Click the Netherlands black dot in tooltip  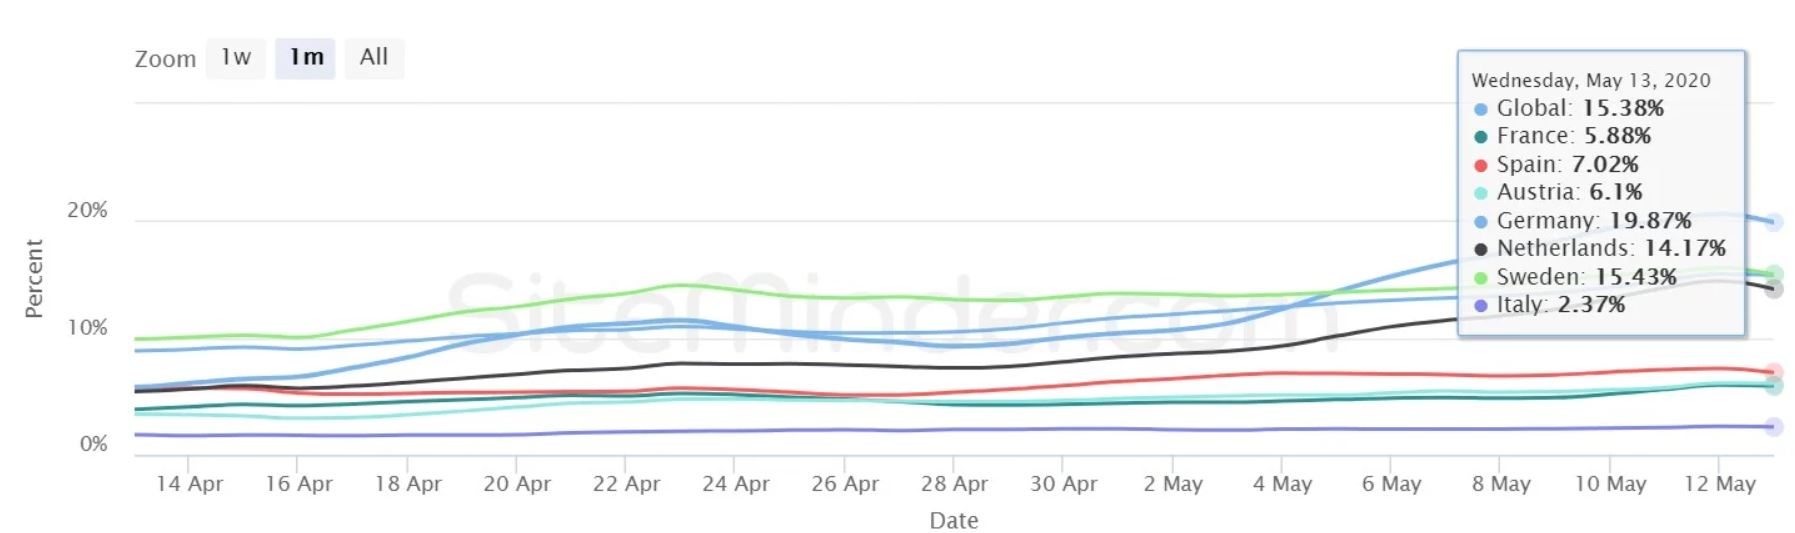point(1481,249)
